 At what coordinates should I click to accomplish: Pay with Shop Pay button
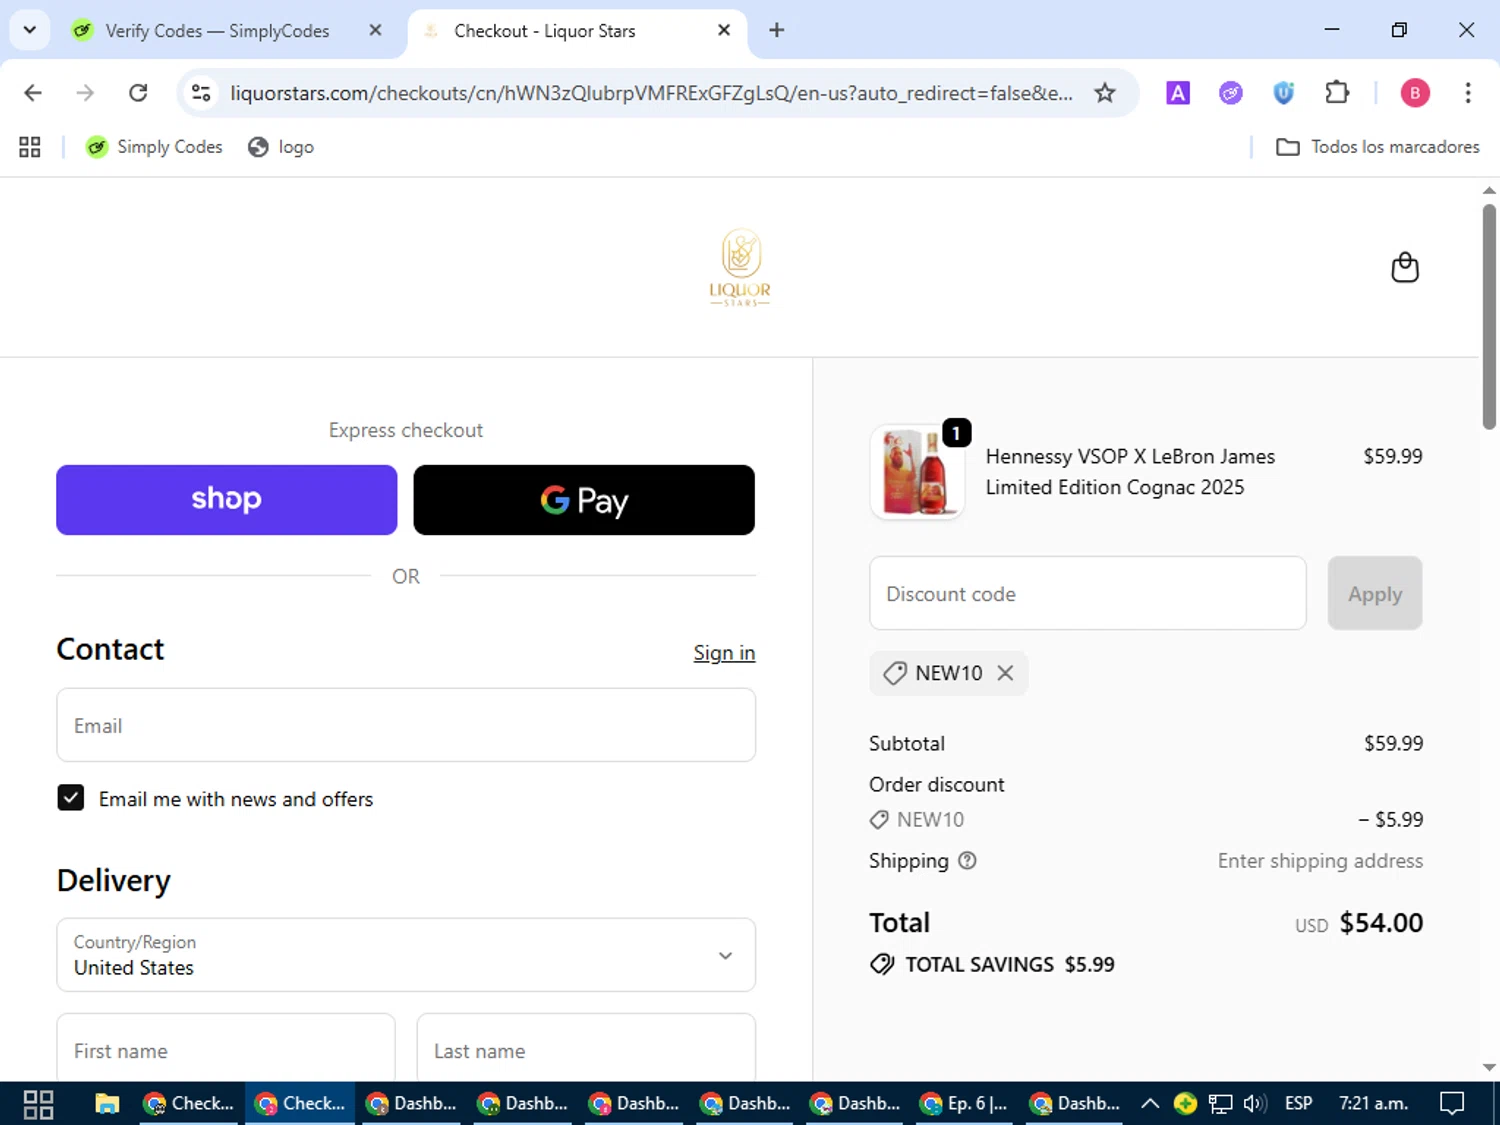point(227,500)
